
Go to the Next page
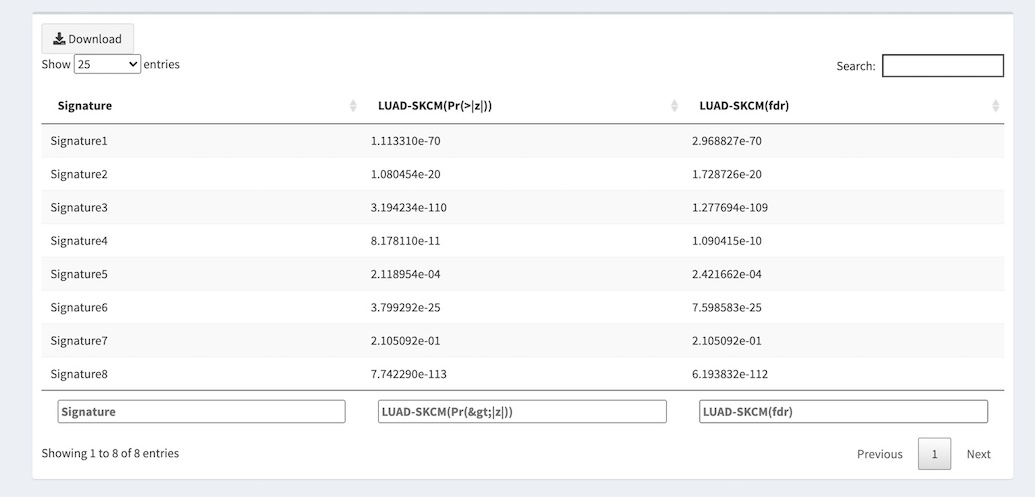tap(978, 454)
